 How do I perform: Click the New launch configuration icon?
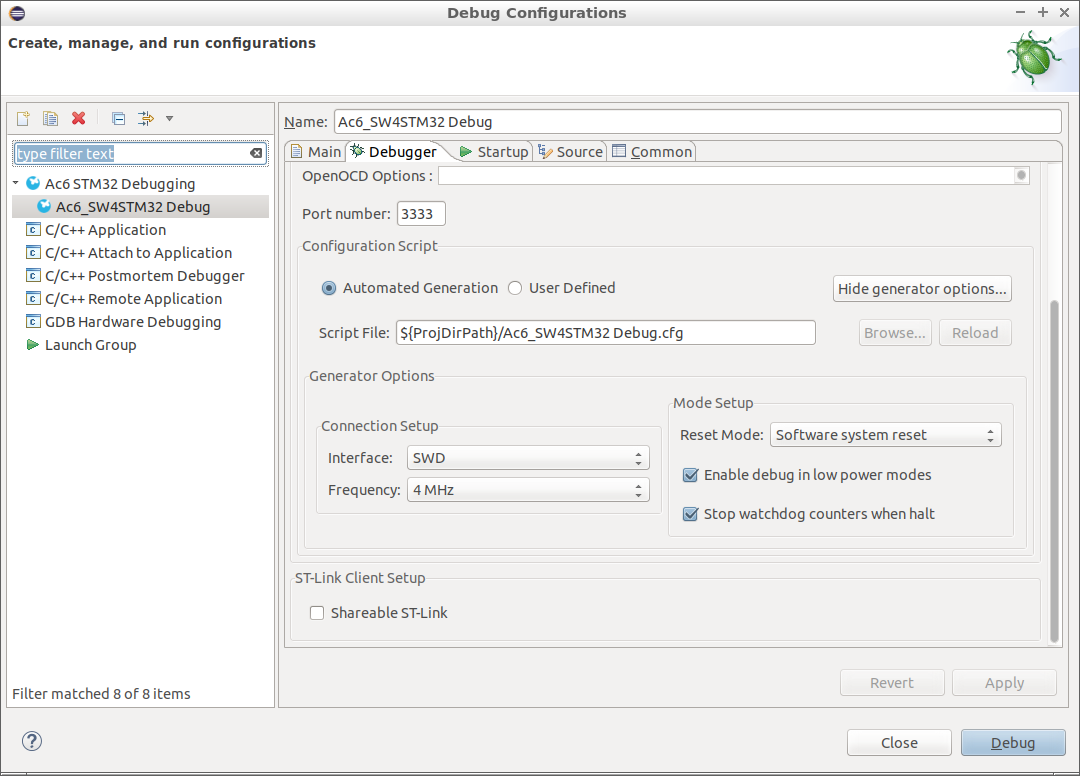tap(23, 119)
